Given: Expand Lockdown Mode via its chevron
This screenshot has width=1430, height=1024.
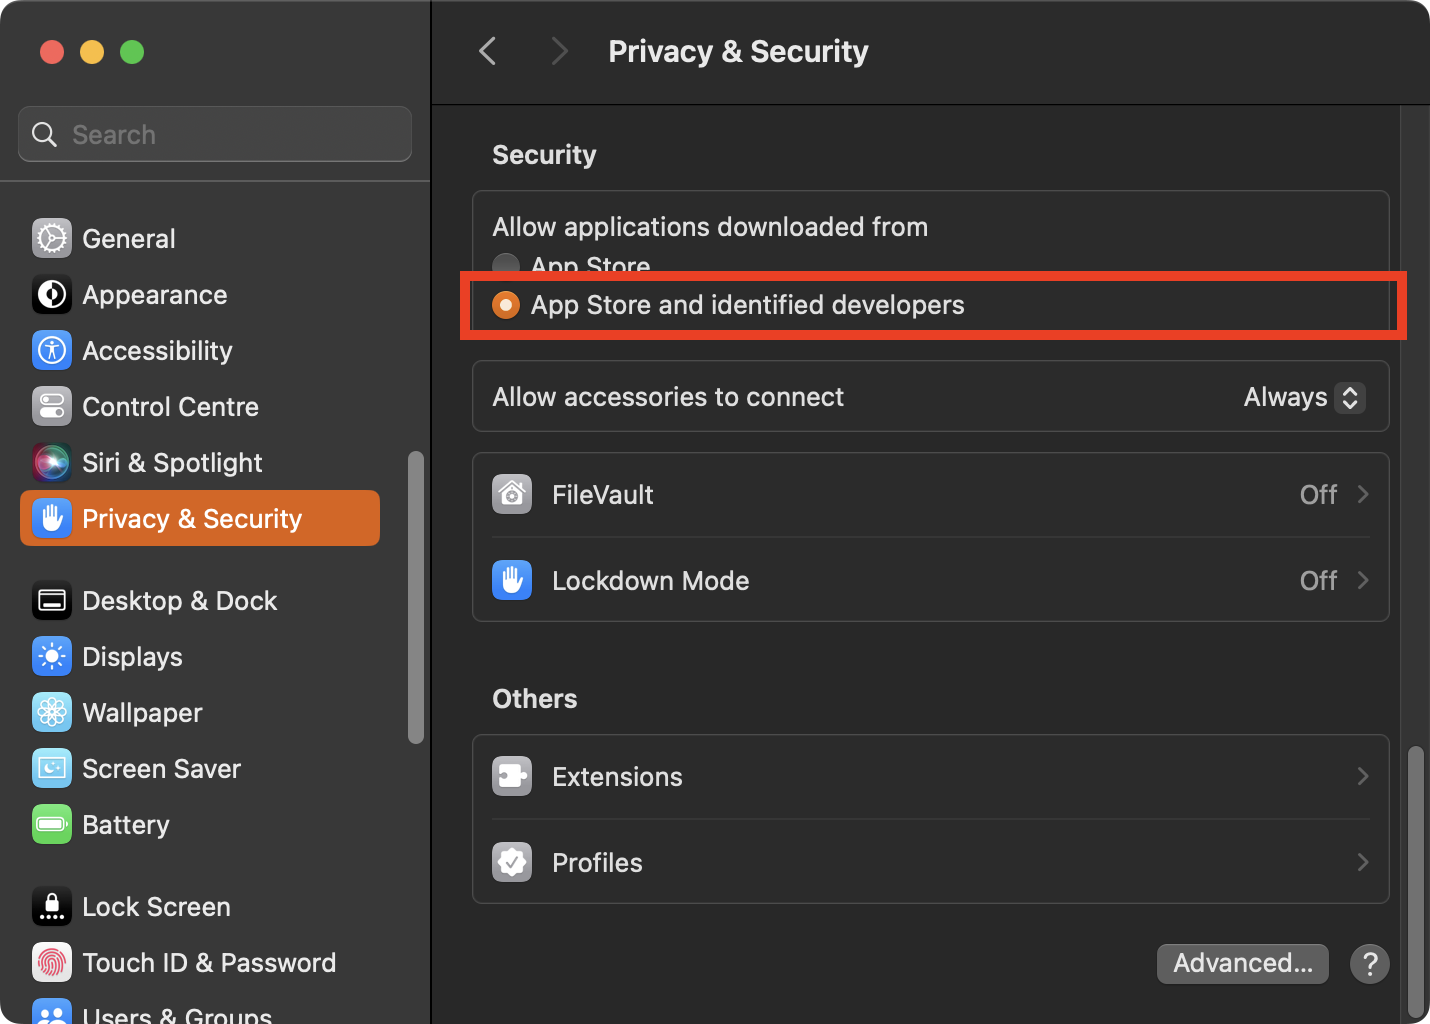Looking at the screenshot, I should click(x=1363, y=580).
